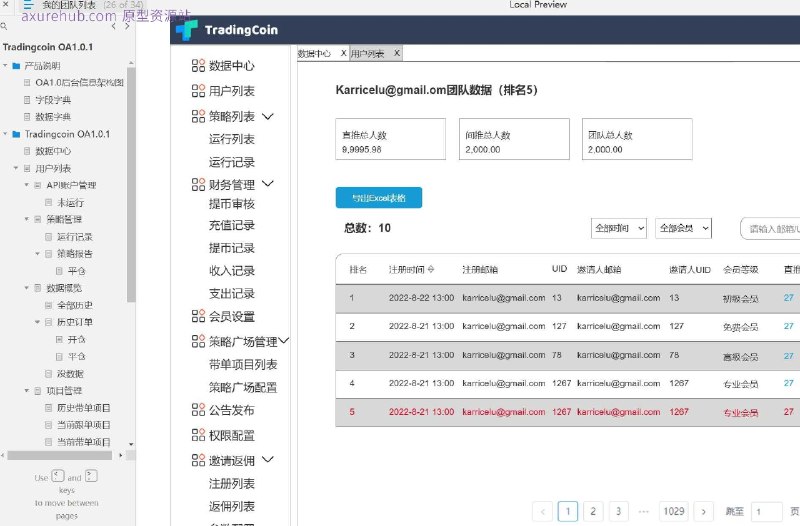Open the sitemap hamburger menu icon
Viewport: 800px width, 526px height.
coord(28,5)
